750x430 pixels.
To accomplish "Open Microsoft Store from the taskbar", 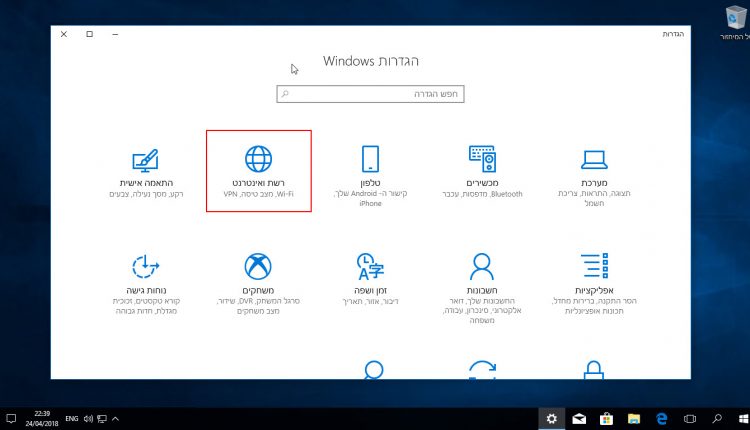I will (x=606, y=419).
